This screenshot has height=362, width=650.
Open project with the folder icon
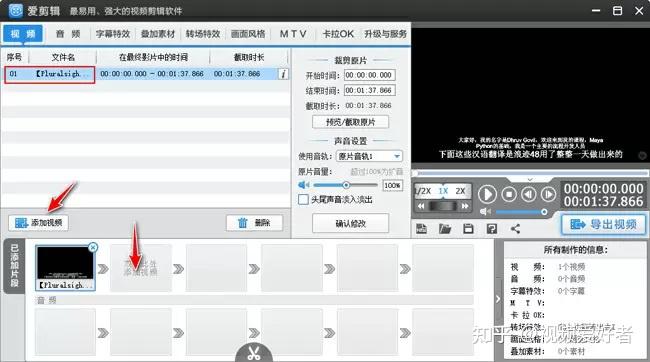[445, 228]
